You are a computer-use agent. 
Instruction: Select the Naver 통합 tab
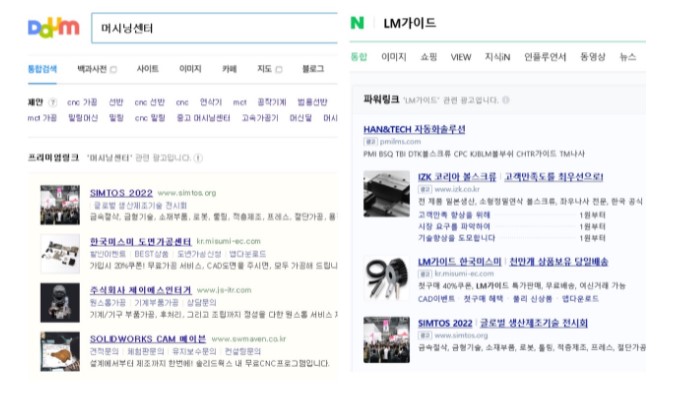pos(359,57)
